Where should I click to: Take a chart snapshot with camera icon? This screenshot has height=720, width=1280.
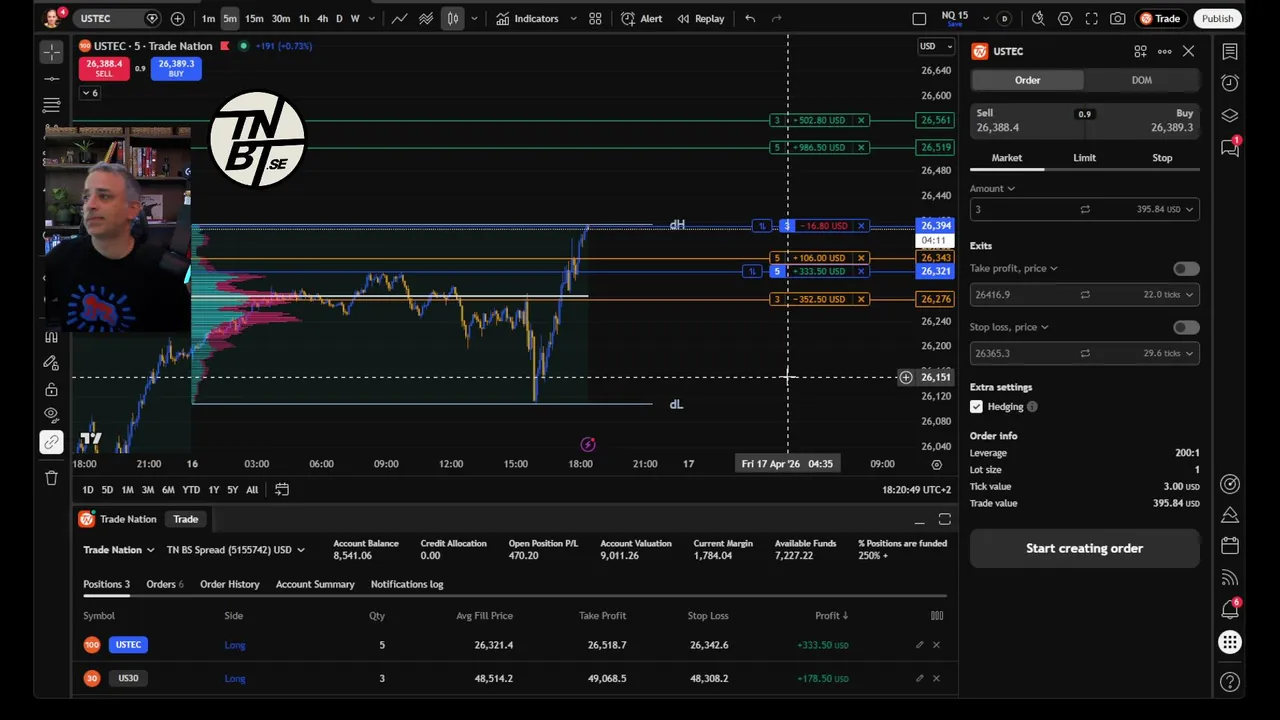[x=1118, y=18]
